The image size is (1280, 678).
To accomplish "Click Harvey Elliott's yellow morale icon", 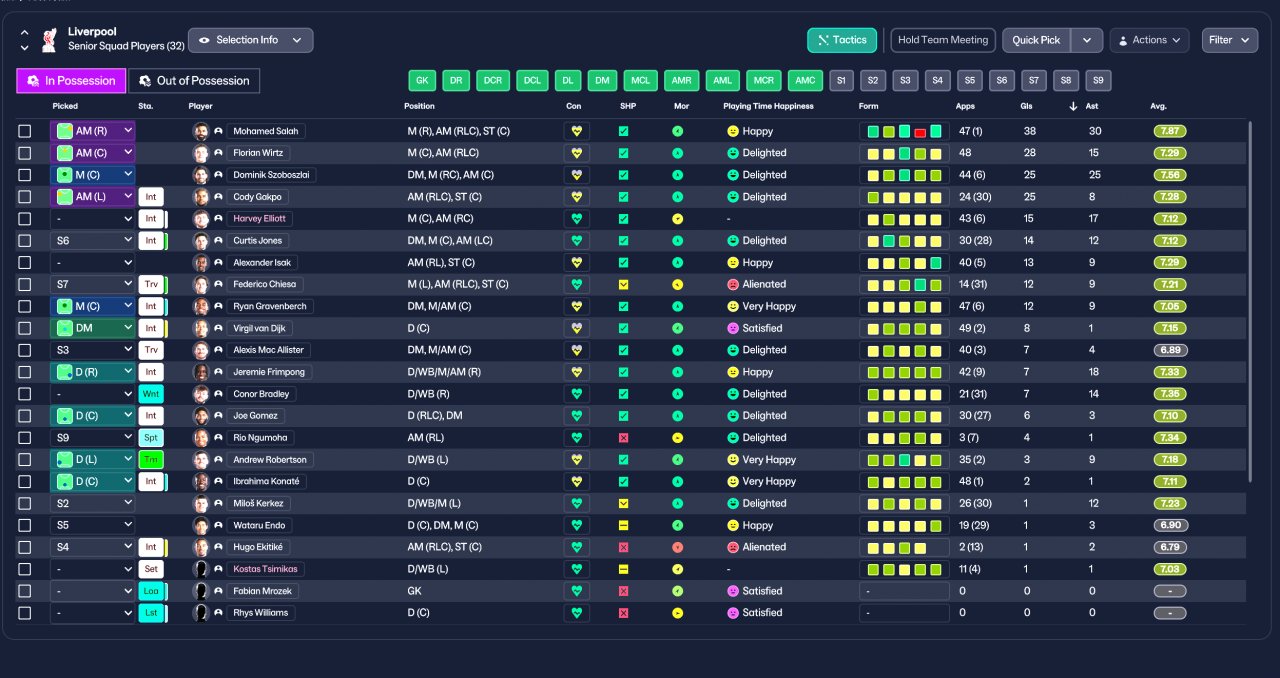I will [677, 219].
